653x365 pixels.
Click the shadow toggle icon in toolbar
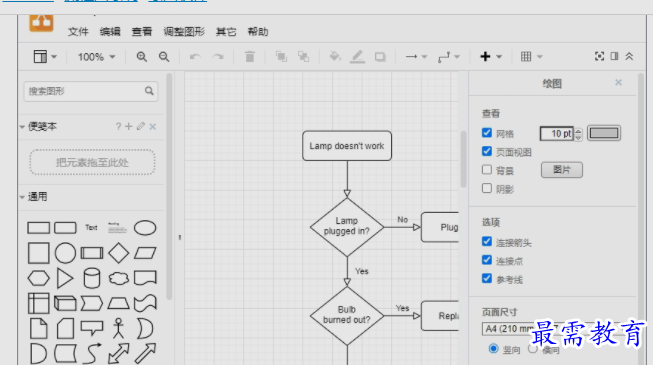[380, 57]
